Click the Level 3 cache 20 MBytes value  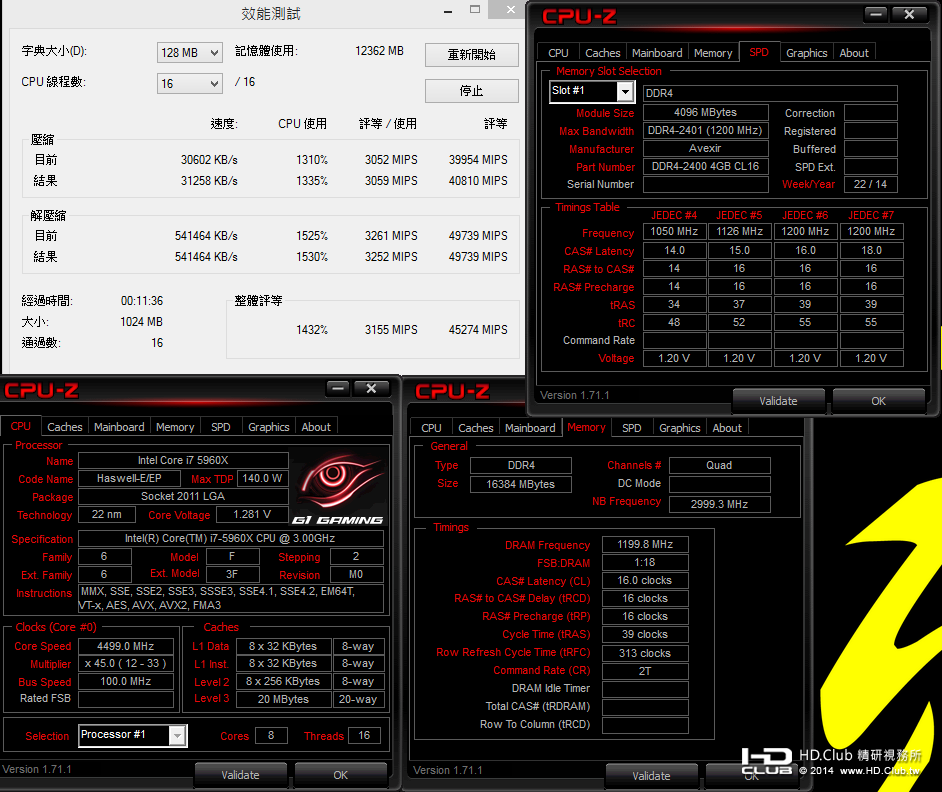284,699
